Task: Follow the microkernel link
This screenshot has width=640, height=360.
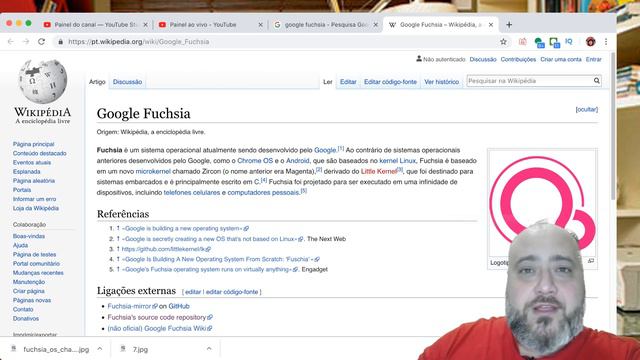Action: click(x=153, y=171)
